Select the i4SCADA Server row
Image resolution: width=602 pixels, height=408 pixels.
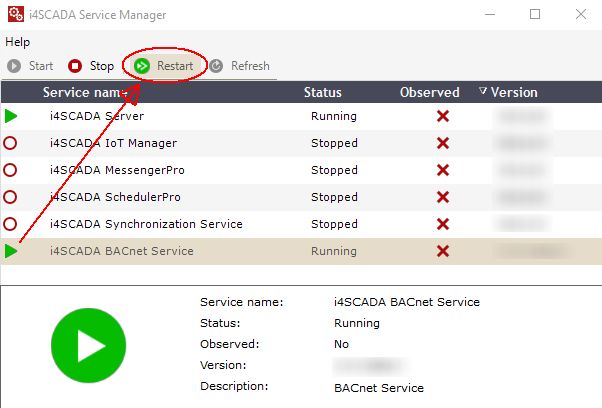301,116
